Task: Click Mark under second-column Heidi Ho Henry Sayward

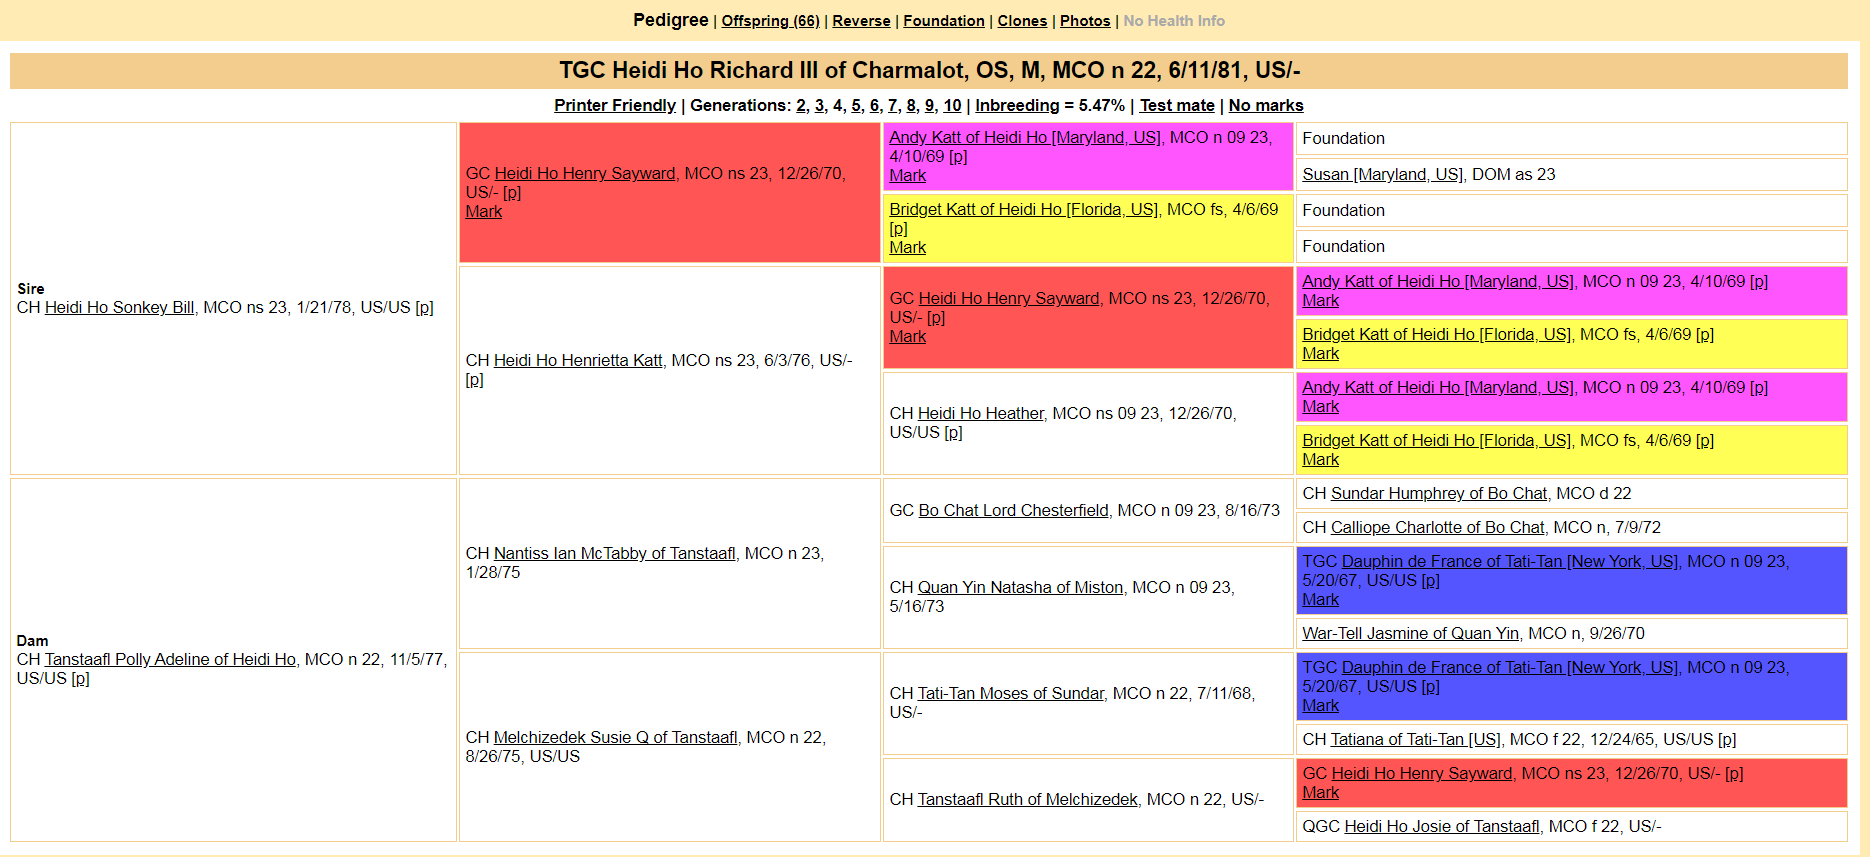Action: click(x=484, y=211)
